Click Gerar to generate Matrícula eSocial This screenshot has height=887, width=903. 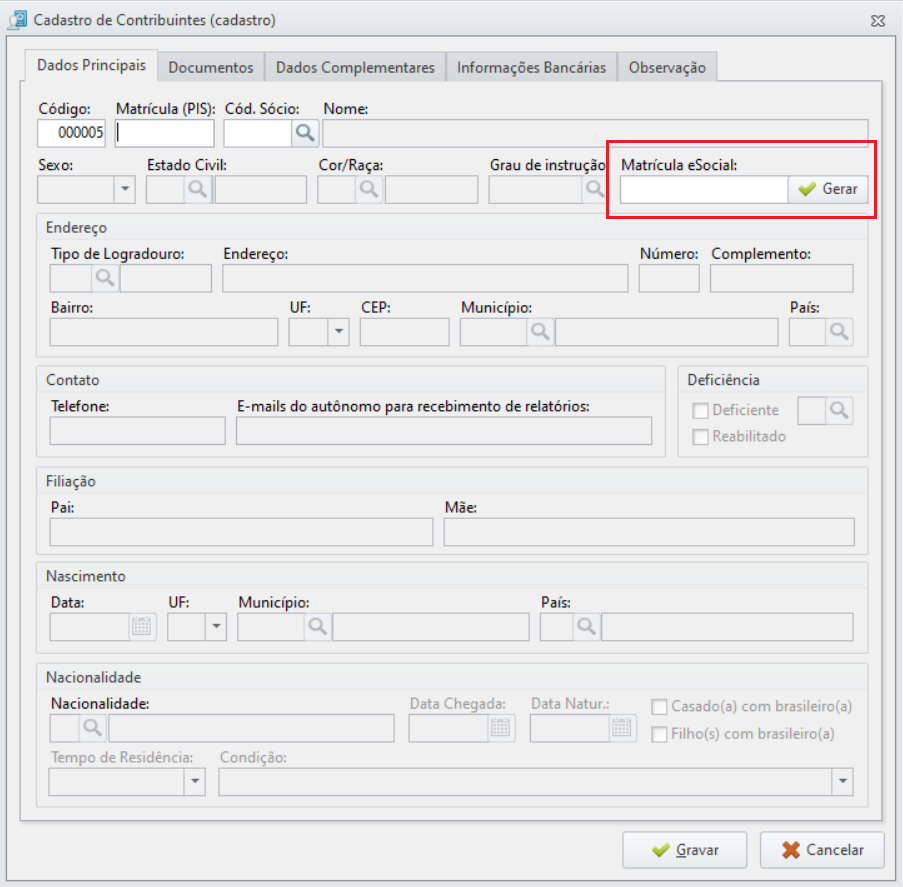tap(828, 189)
